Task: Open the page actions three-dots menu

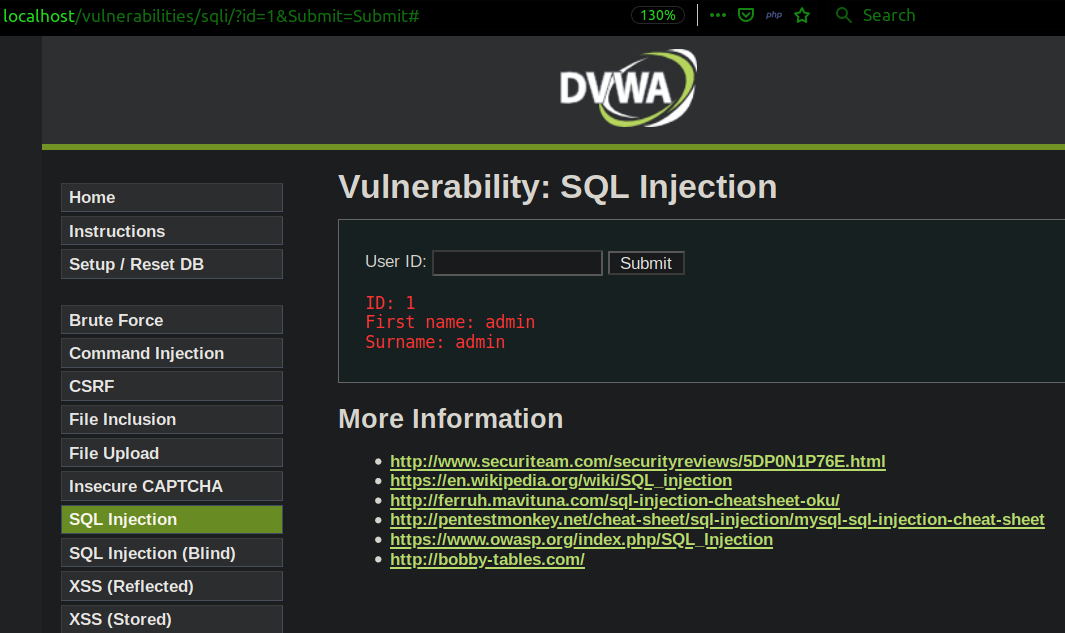Action: pyautogui.click(x=718, y=16)
